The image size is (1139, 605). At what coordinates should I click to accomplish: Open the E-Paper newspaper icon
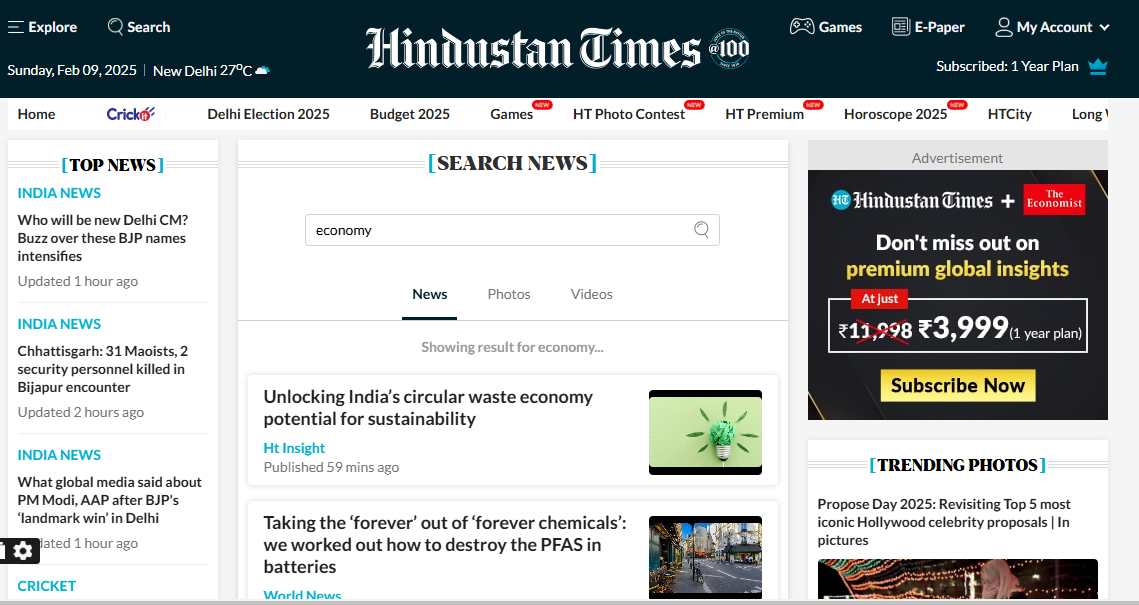901,27
